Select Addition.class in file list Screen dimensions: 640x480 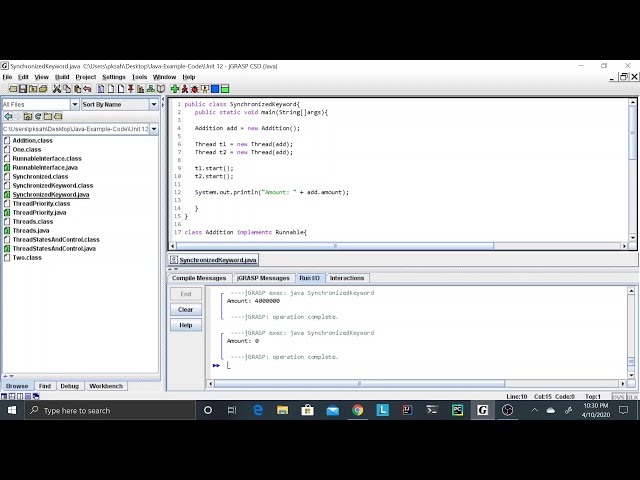click(x=33, y=140)
